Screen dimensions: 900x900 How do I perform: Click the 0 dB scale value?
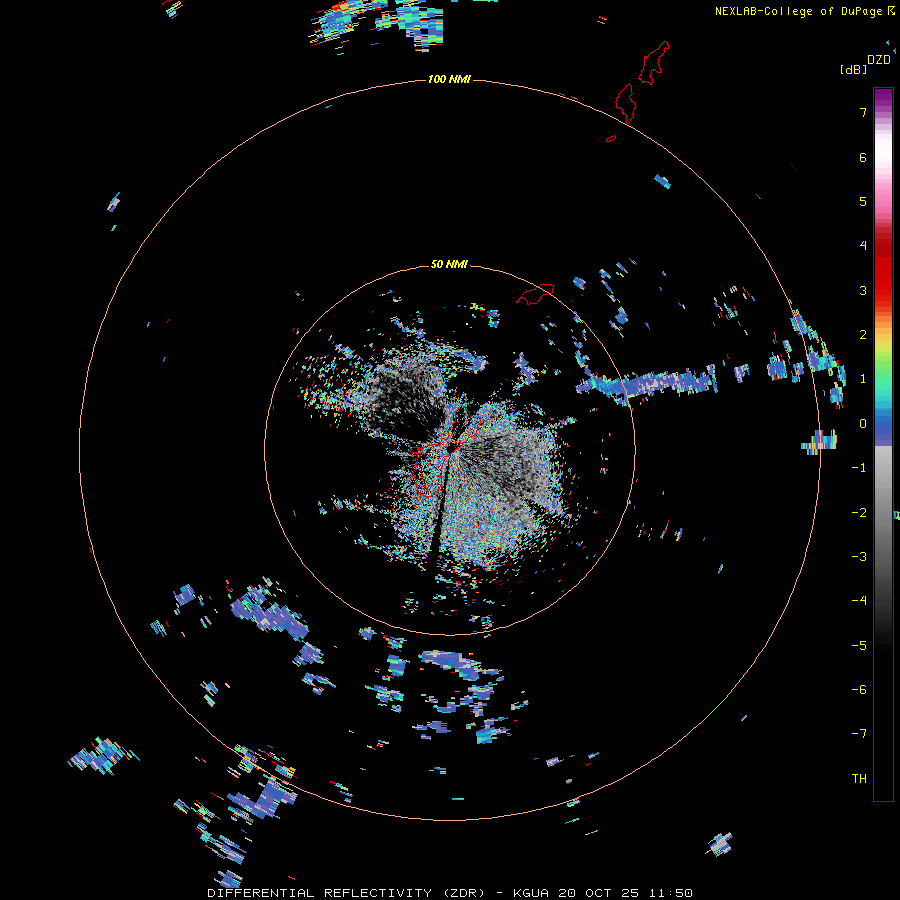863,424
